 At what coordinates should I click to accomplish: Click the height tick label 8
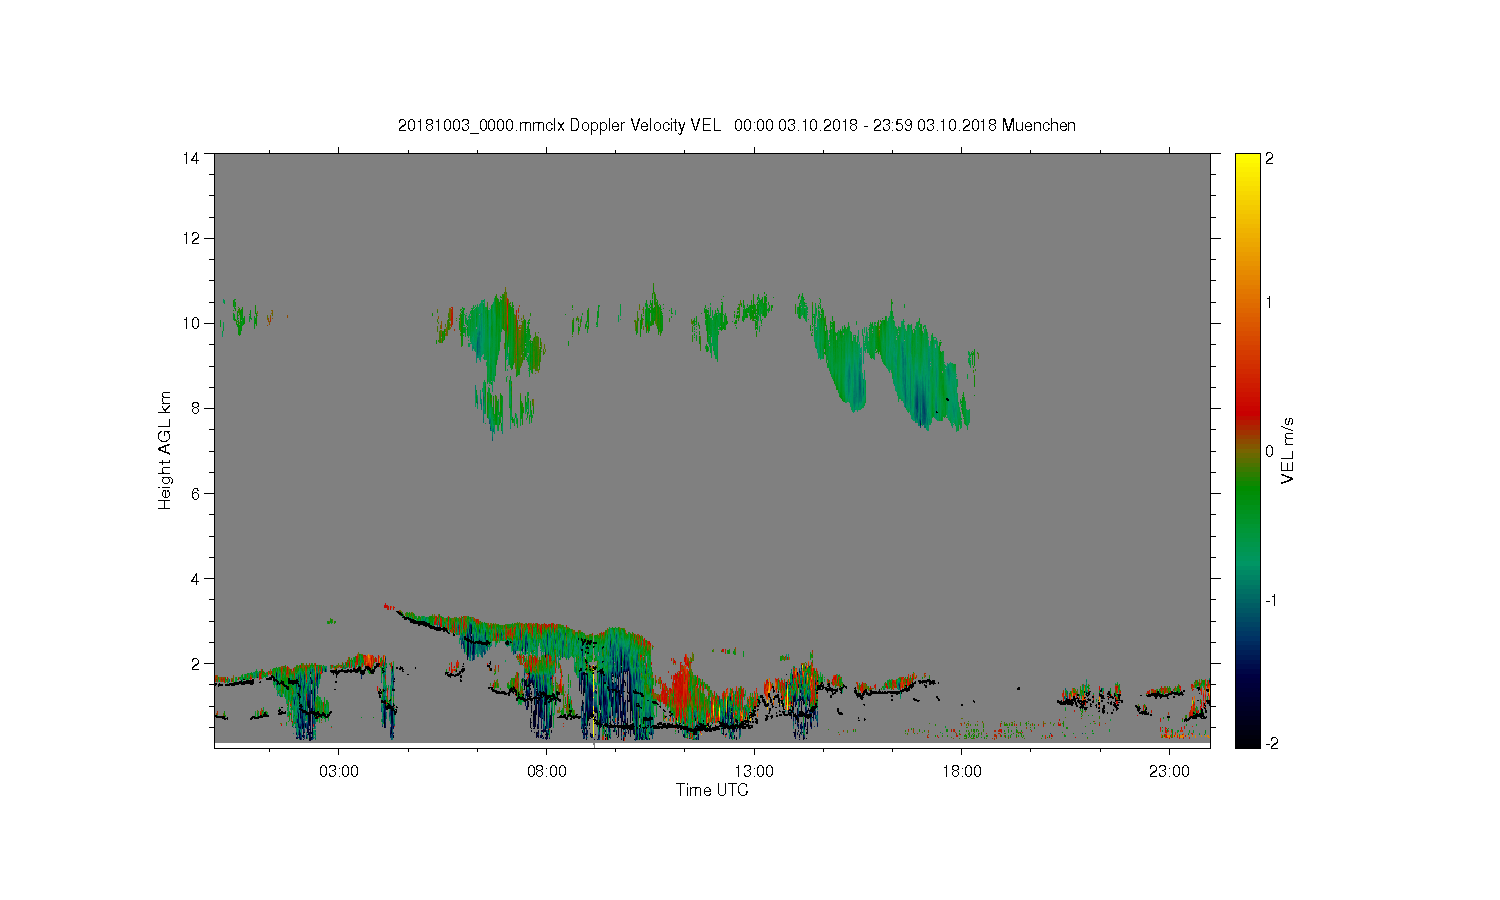[x=194, y=408]
